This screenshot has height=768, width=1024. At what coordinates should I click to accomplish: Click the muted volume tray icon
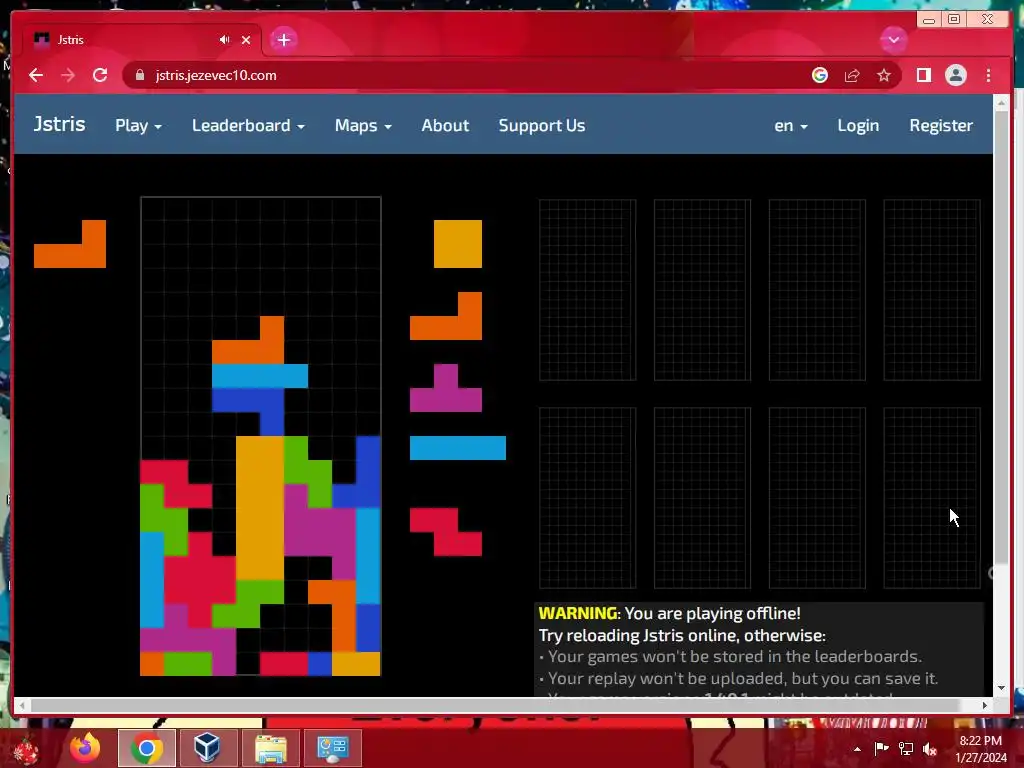click(930, 749)
